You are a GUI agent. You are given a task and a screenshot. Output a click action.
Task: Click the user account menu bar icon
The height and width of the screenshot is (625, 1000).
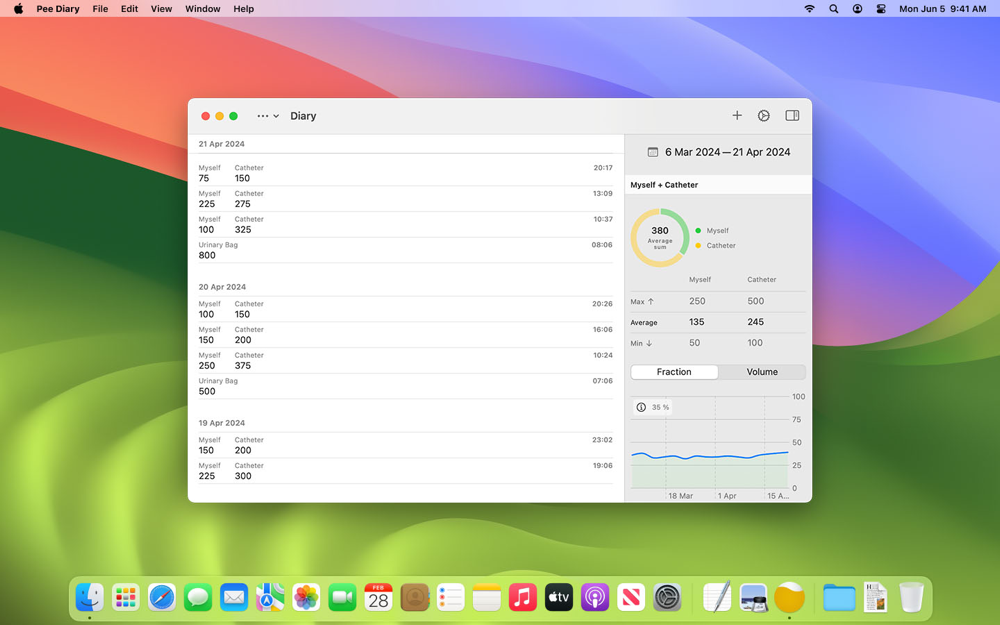point(857,9)
